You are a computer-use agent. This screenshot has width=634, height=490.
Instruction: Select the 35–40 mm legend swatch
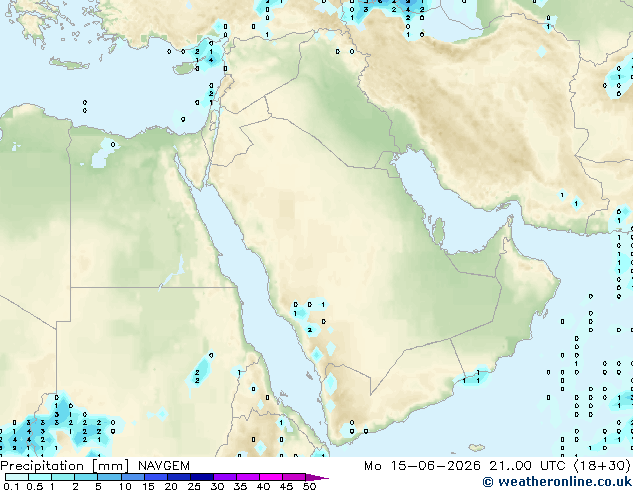coord(247,477)
